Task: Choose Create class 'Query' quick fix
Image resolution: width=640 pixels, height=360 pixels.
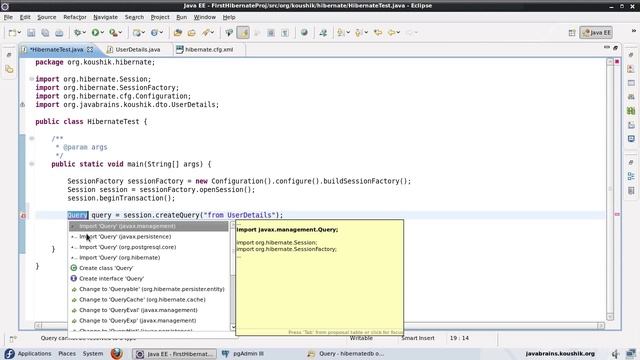Action: [x=148, y=268]
